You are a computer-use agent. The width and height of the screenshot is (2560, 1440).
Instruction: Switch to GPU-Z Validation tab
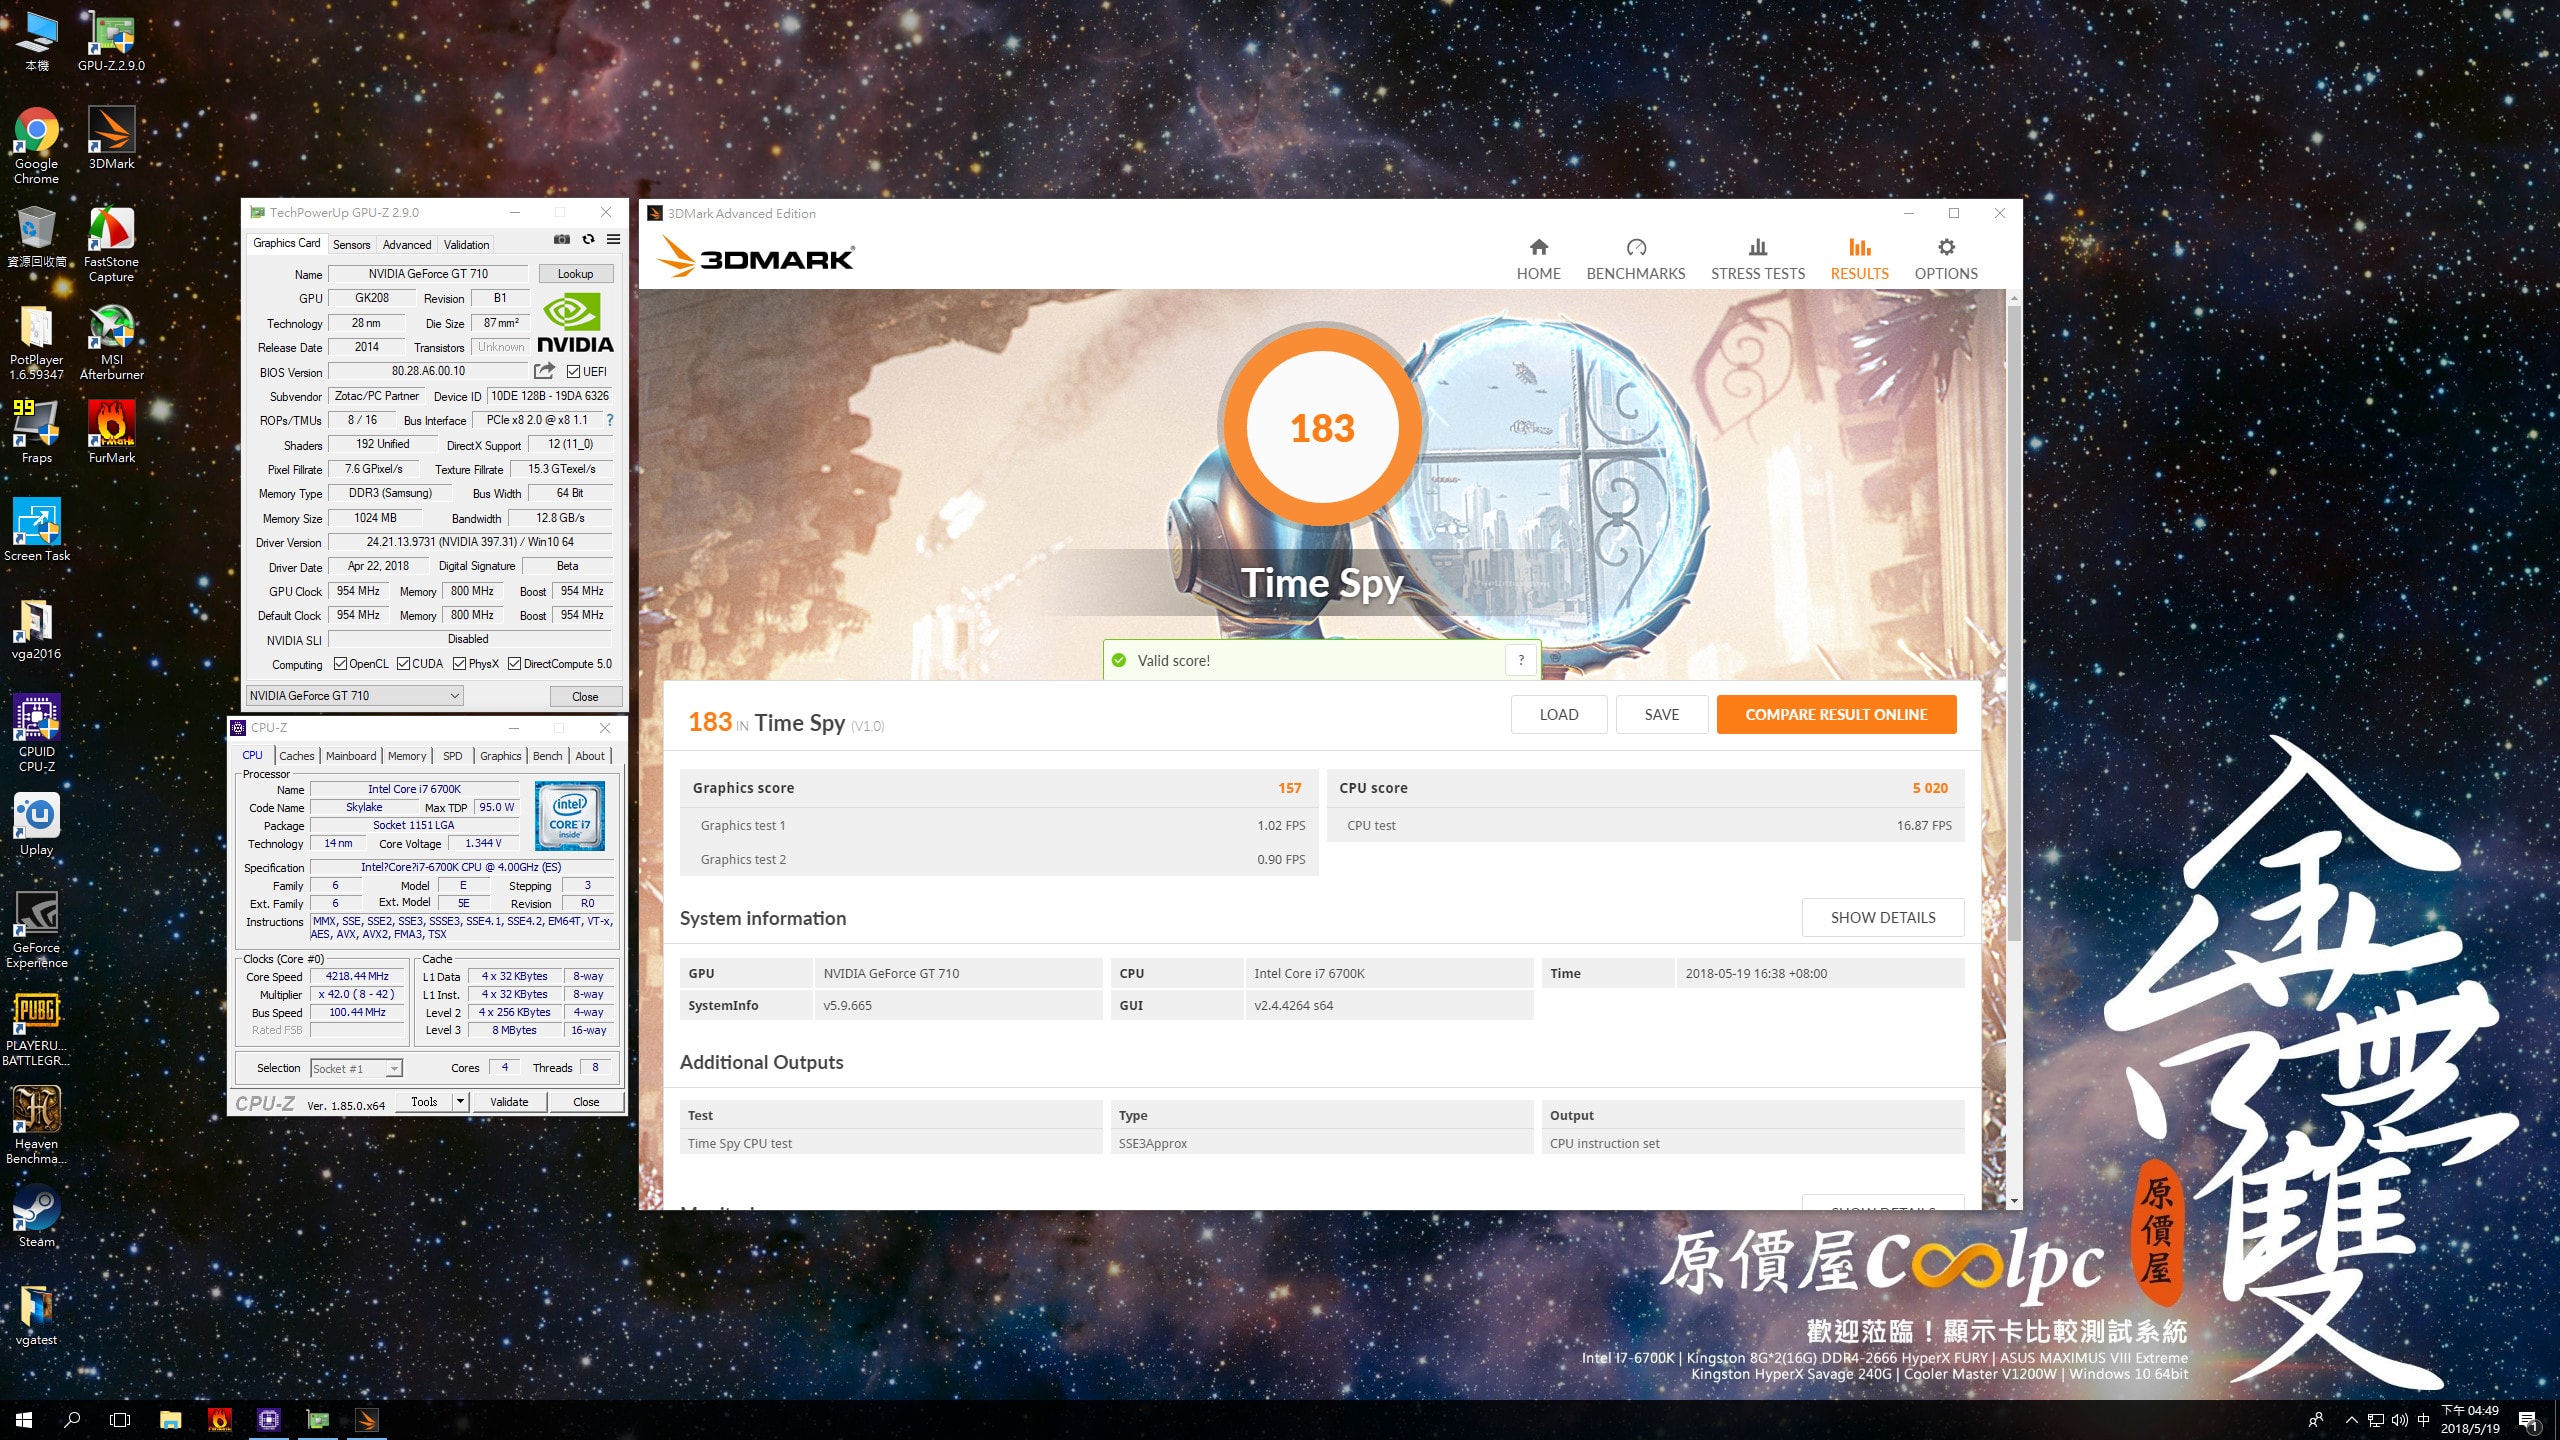click(466, 244)
